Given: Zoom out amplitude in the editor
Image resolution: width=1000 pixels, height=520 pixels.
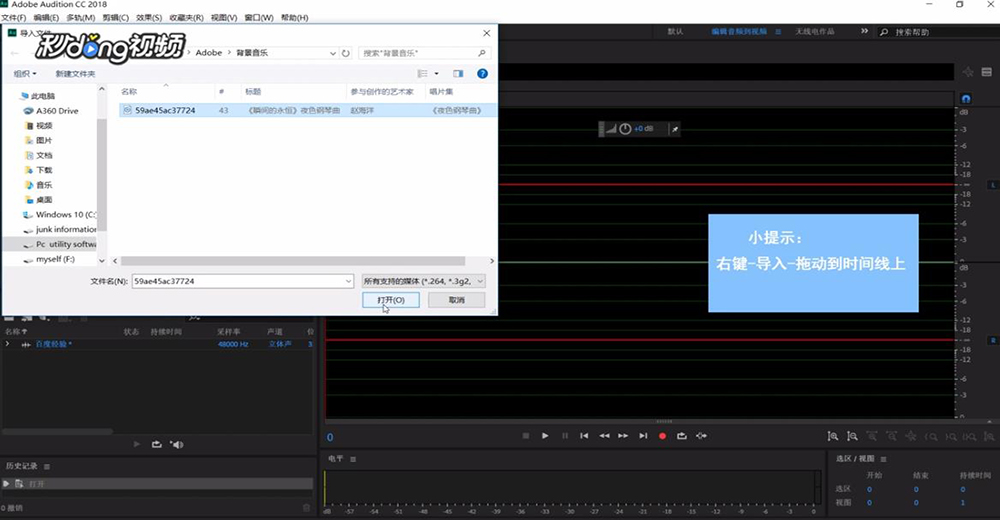Looking at the screenshot, I should pos(852,436).
